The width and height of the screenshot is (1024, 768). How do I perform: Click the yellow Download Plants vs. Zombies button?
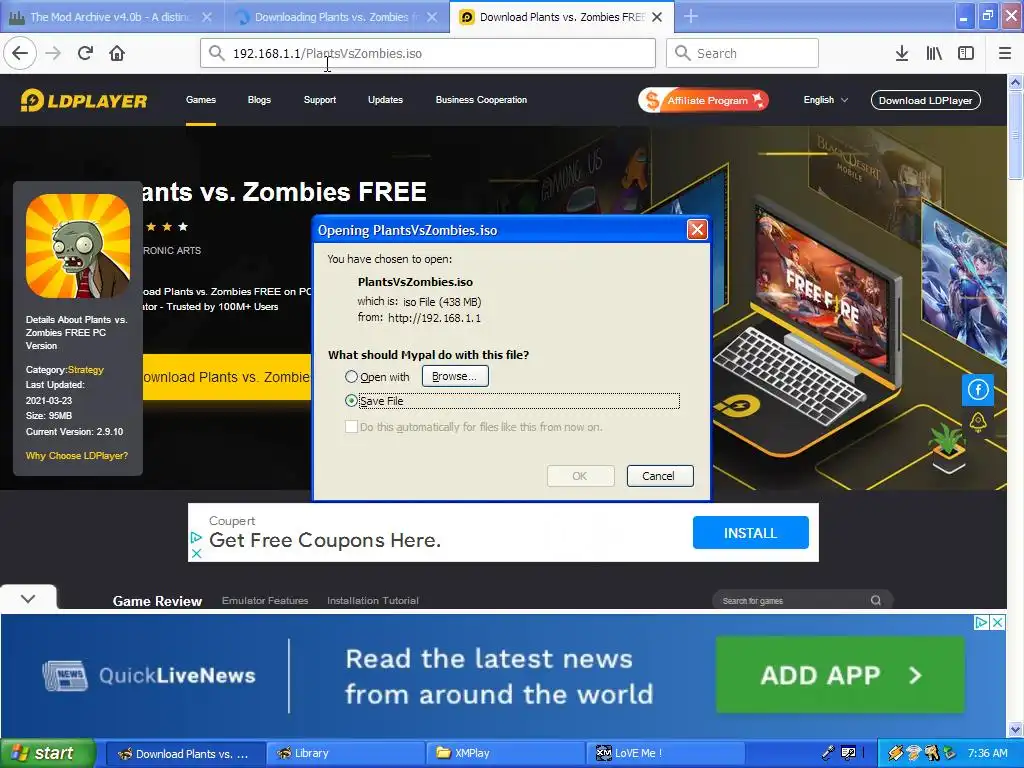click(227, 377)
